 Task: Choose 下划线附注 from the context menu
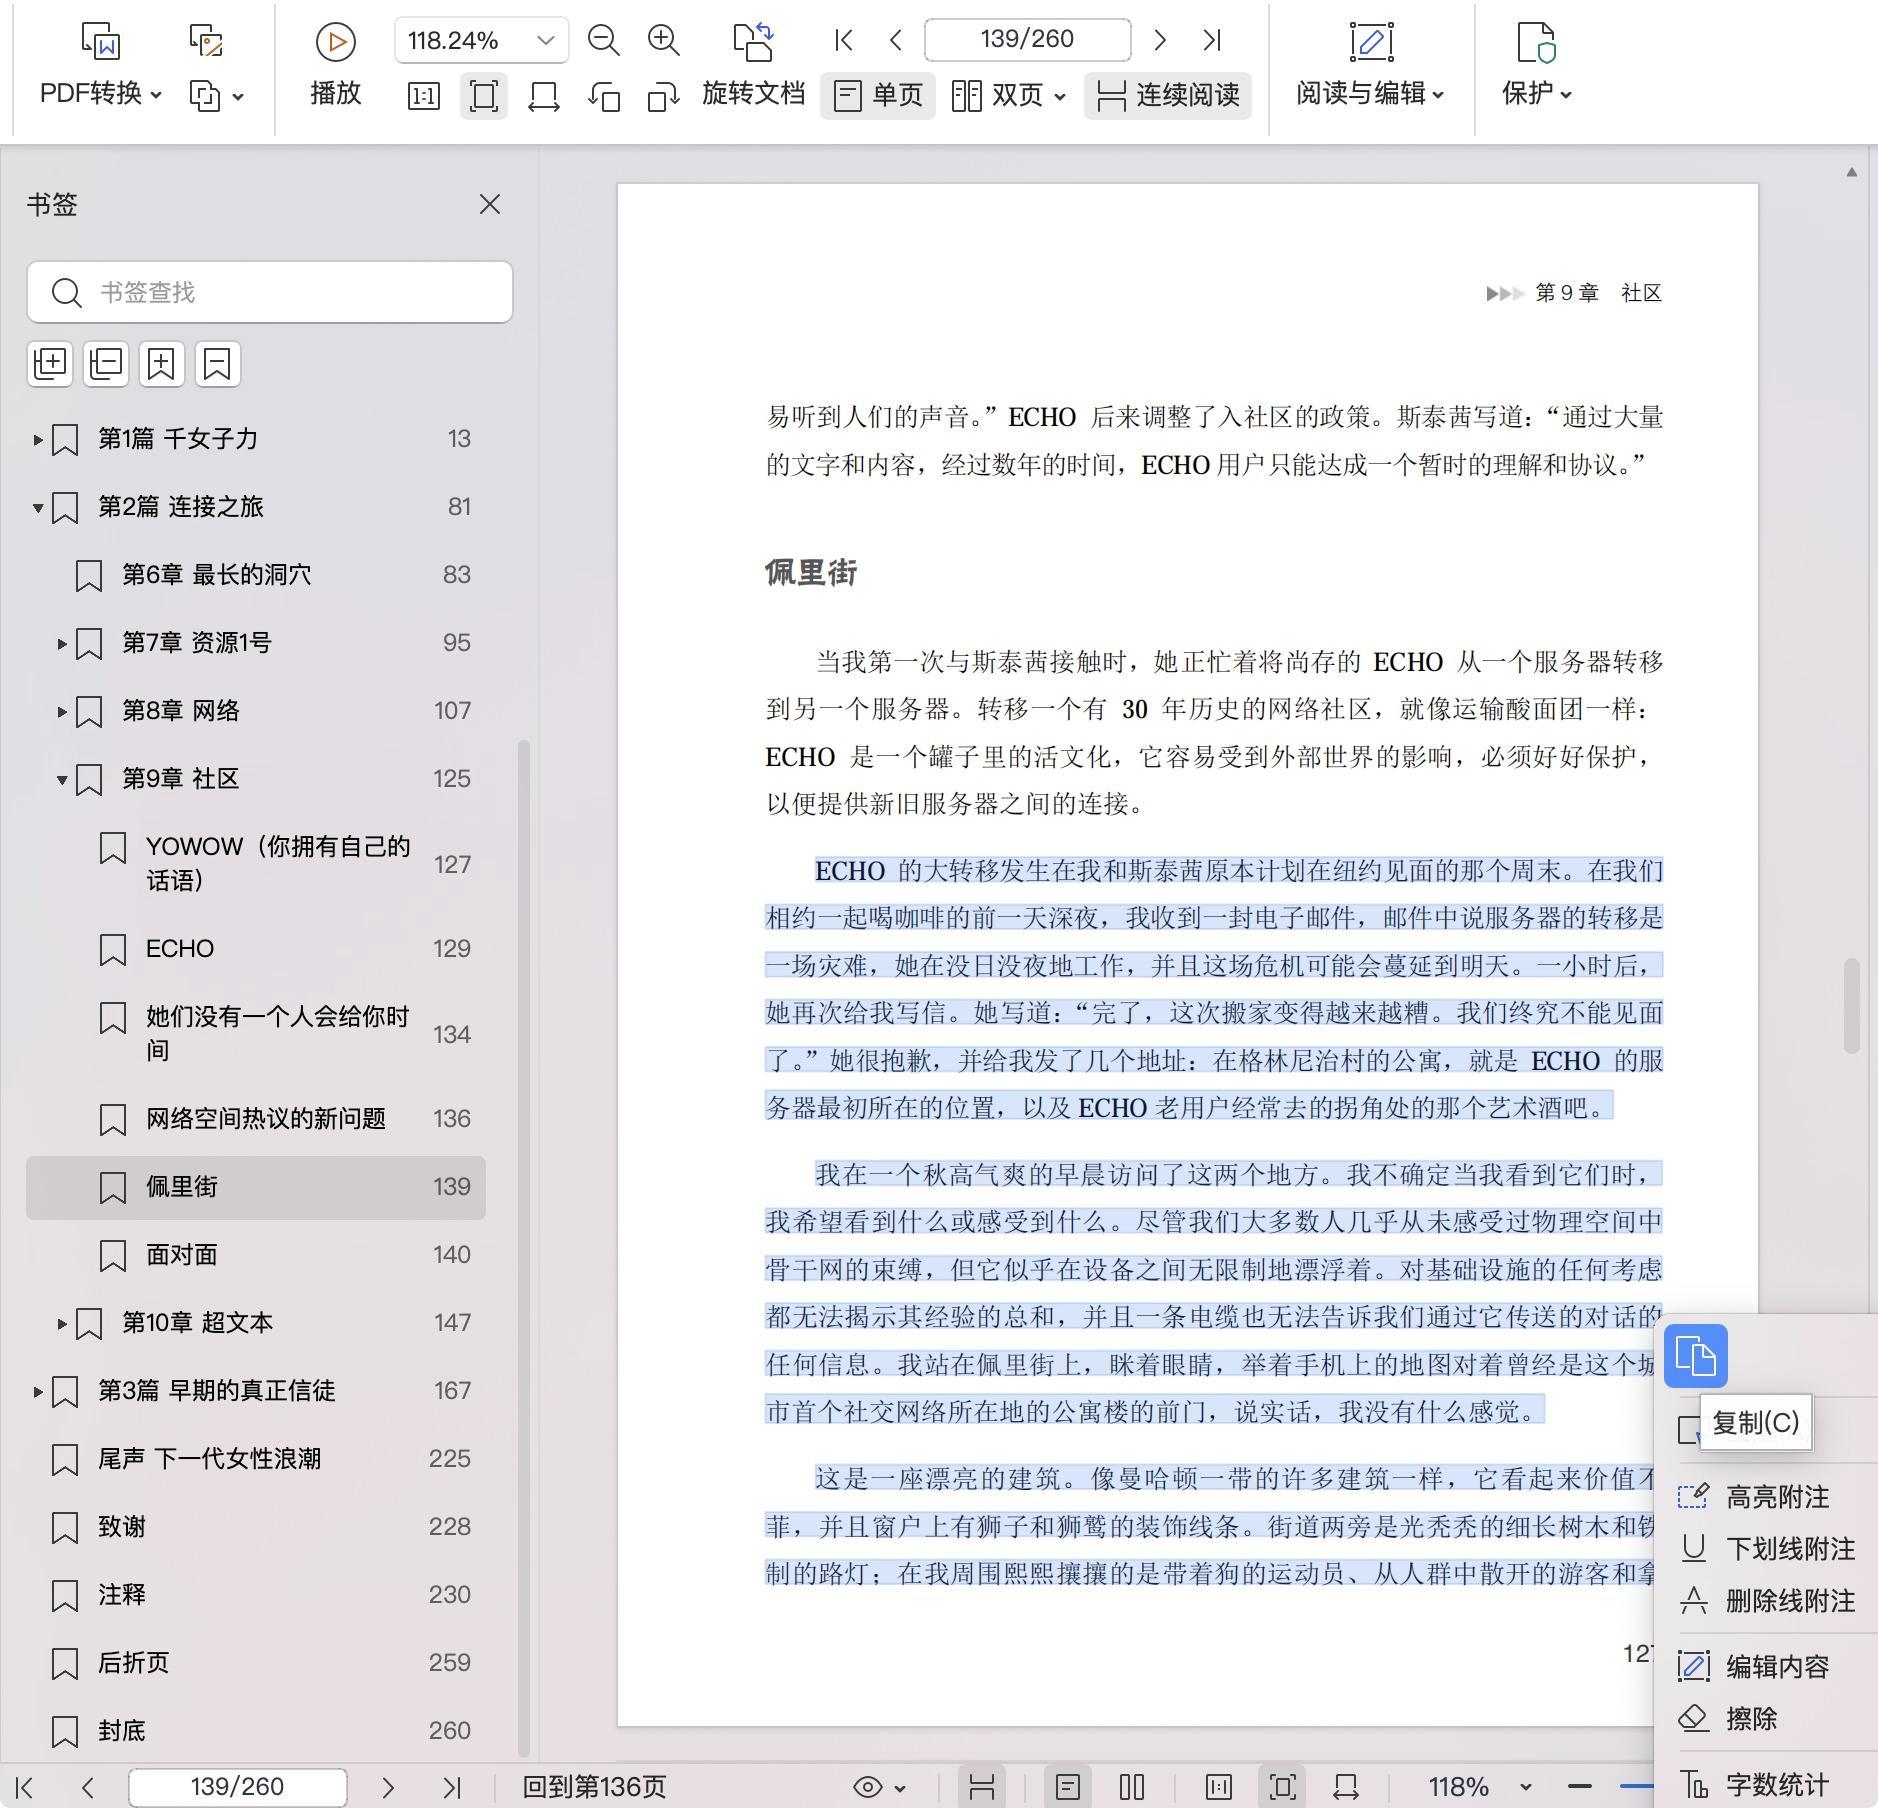tap(1789, 1548)
